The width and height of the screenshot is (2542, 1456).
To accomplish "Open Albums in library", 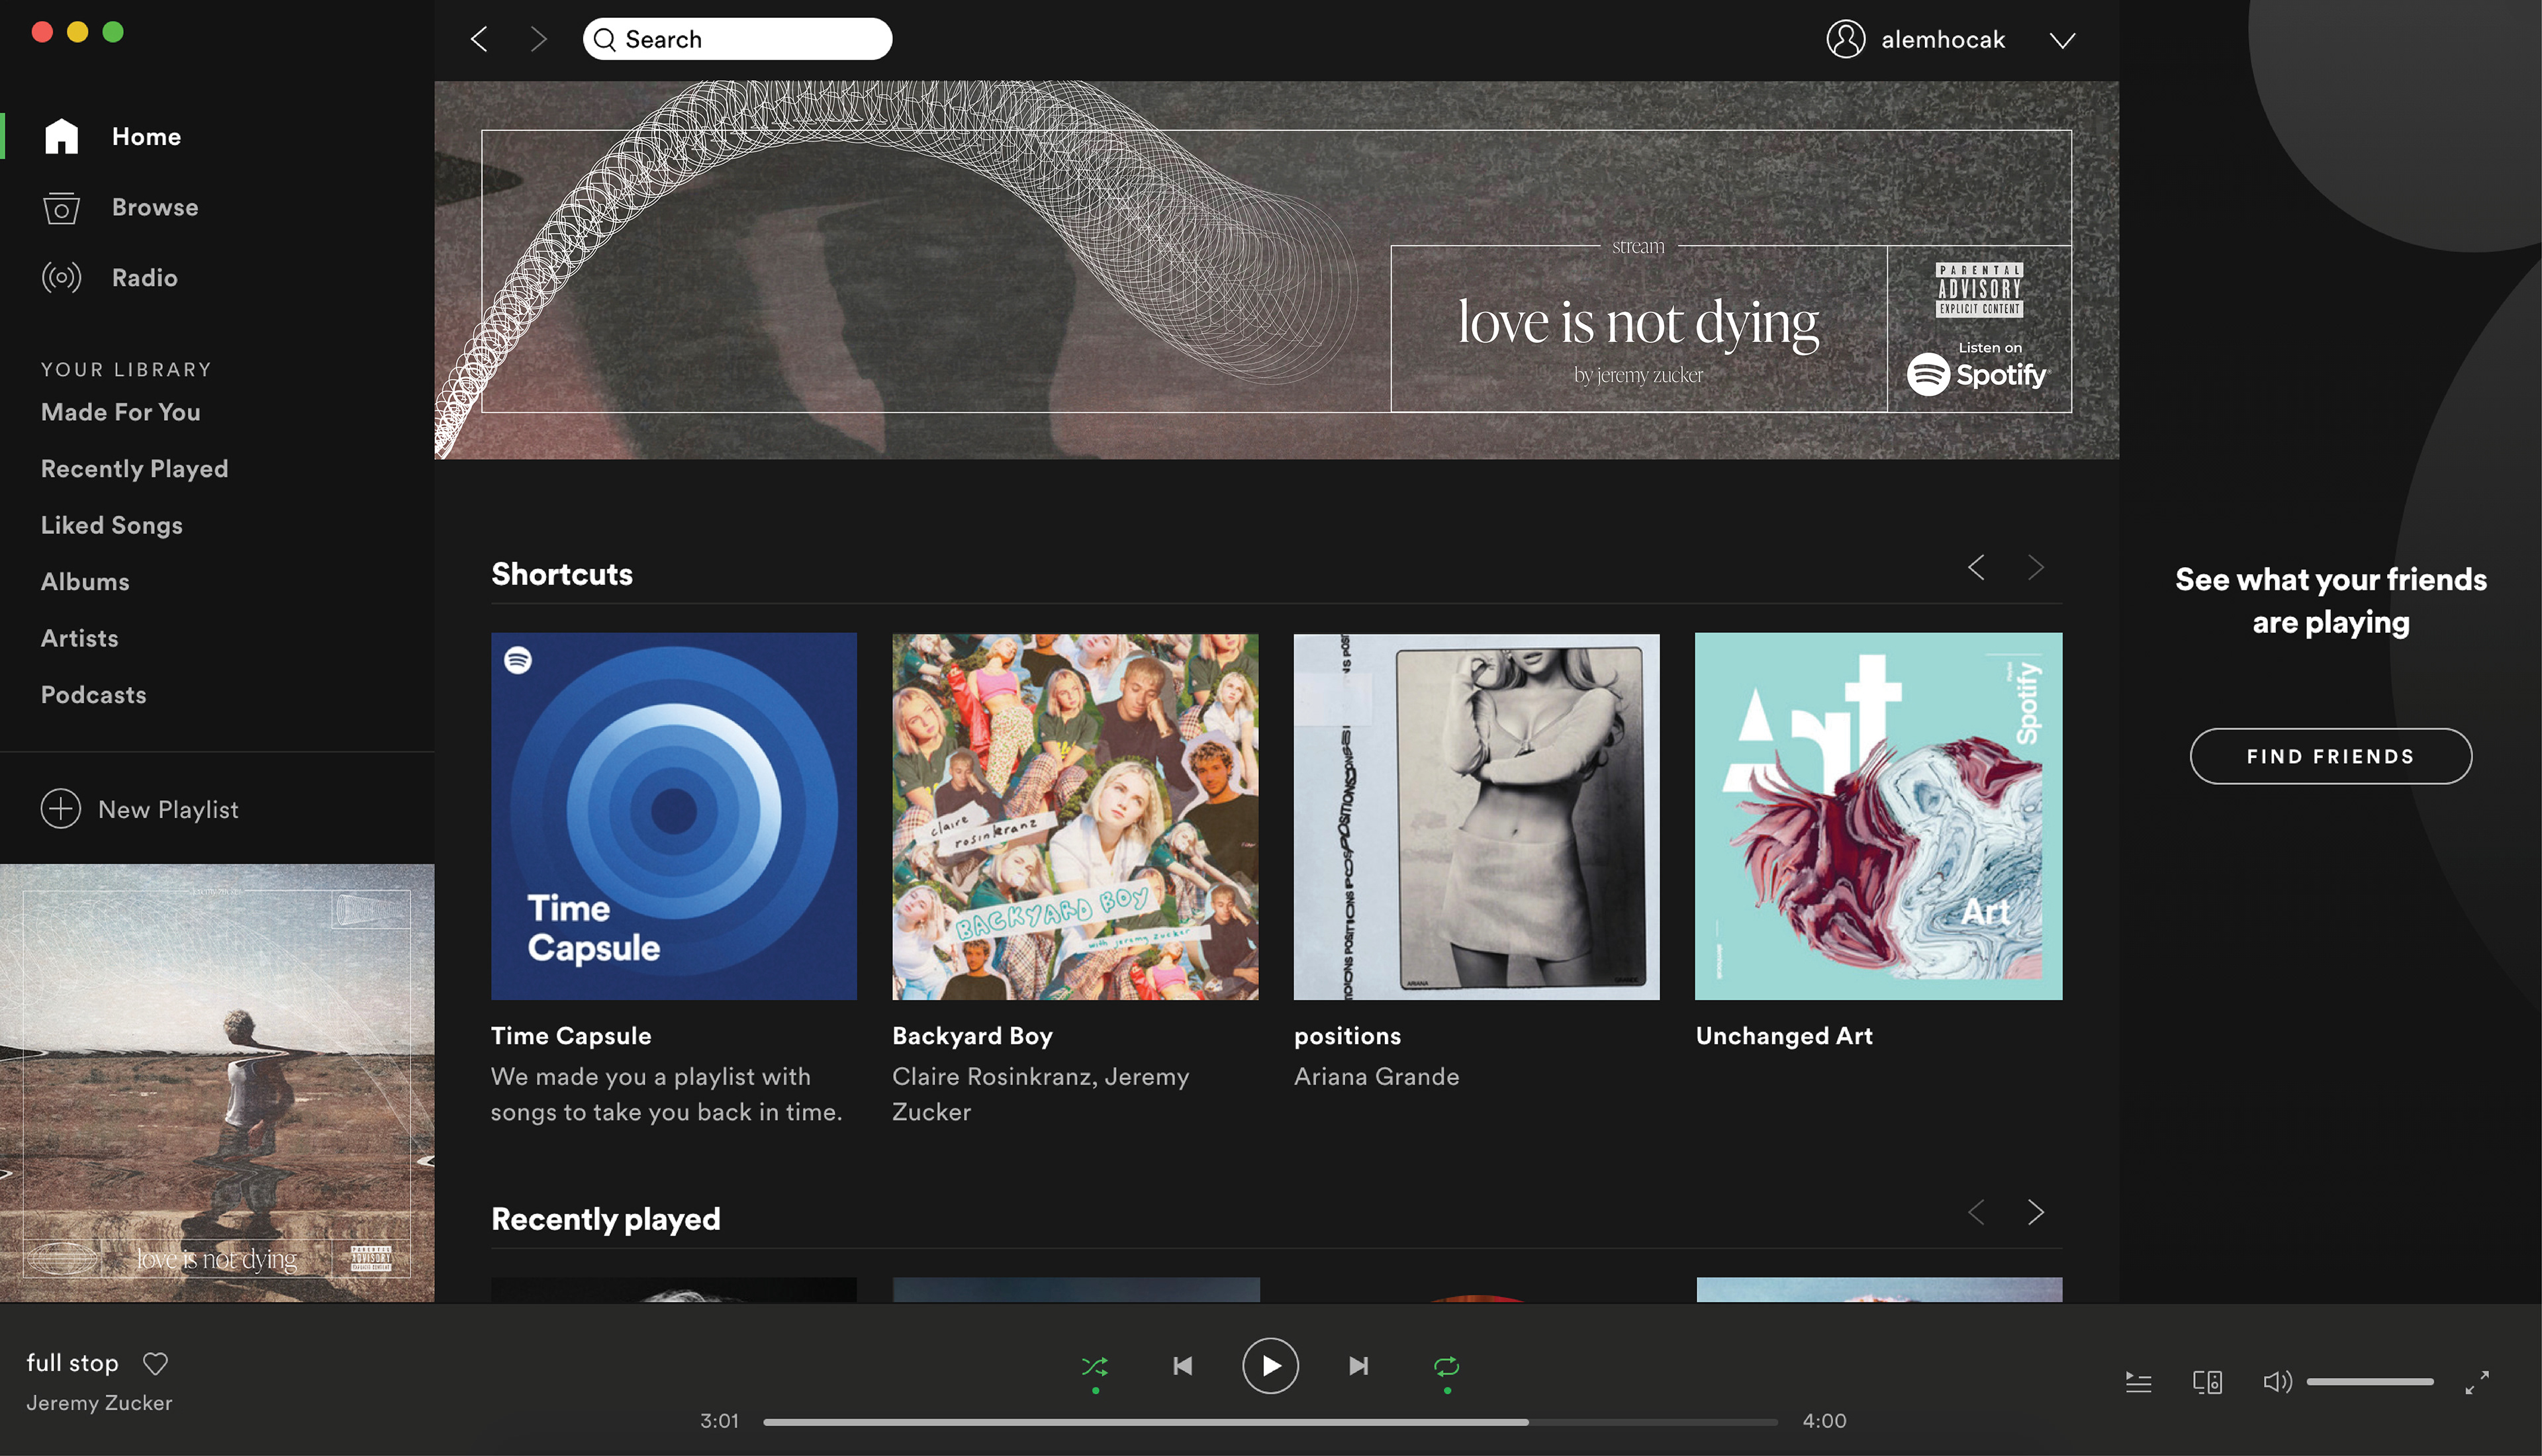I will click(85, 582).
